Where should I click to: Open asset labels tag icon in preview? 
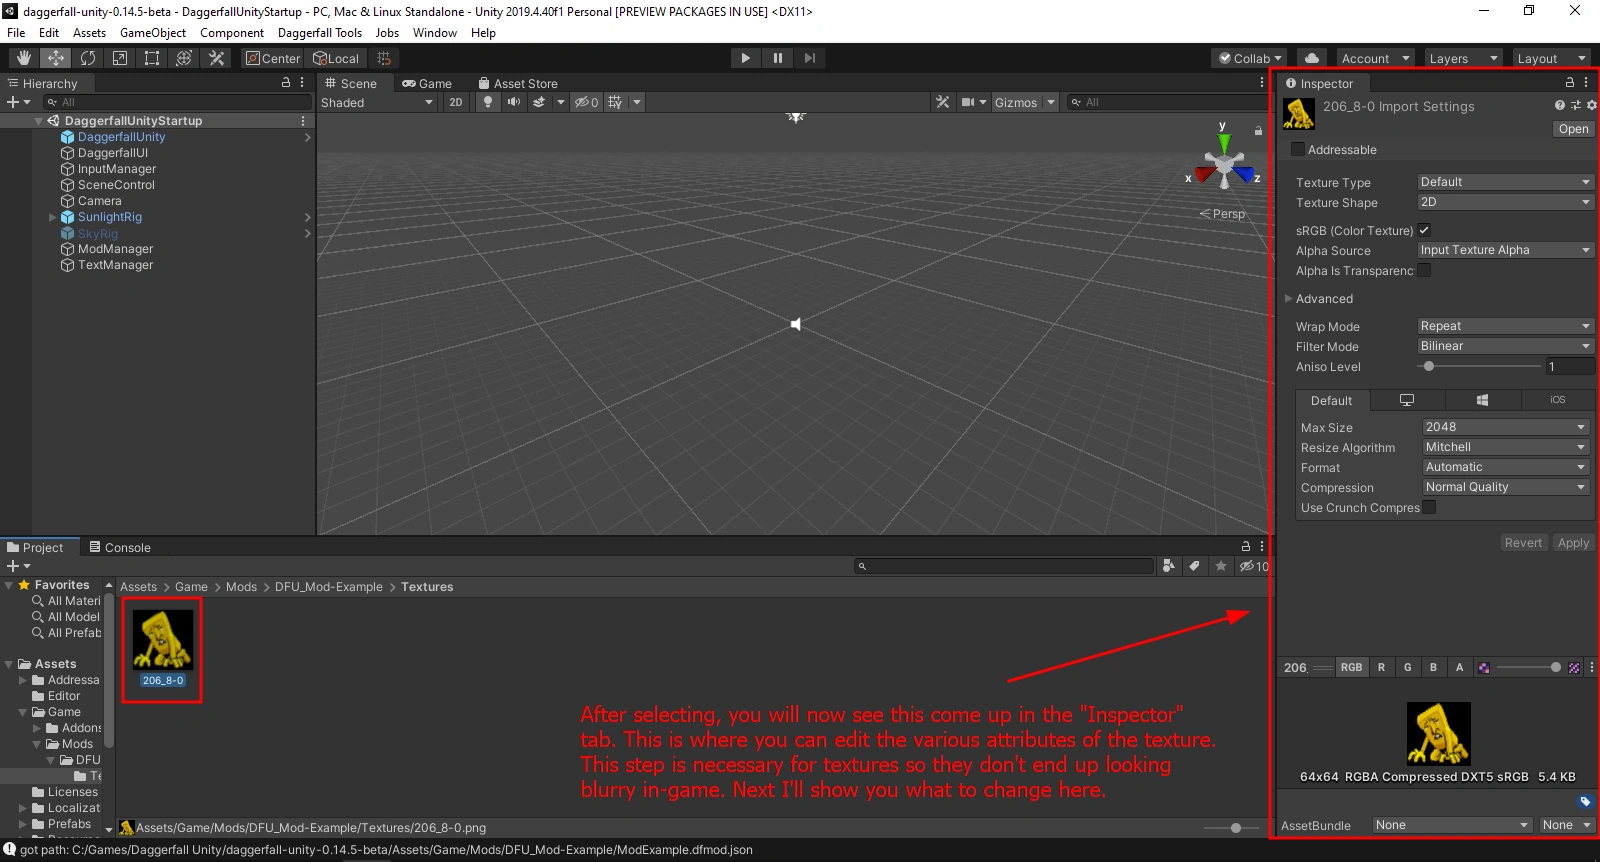1584,801
